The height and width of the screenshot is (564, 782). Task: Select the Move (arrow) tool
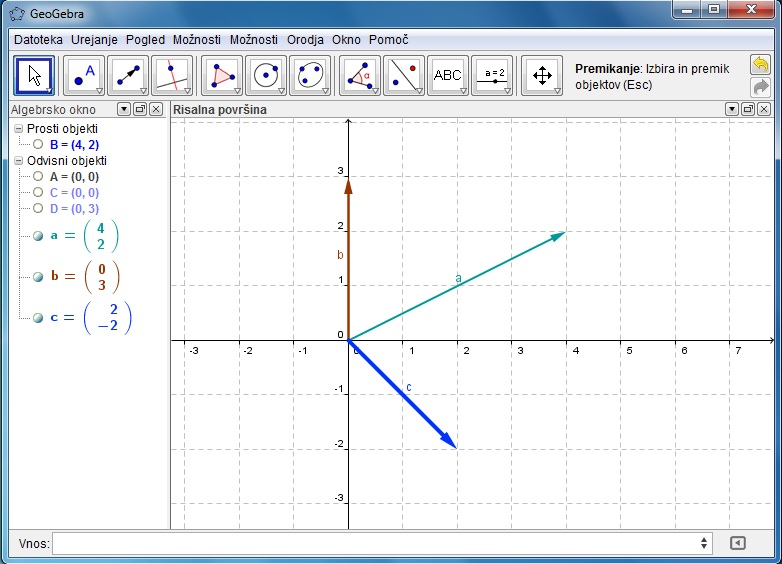click(34, 75)
